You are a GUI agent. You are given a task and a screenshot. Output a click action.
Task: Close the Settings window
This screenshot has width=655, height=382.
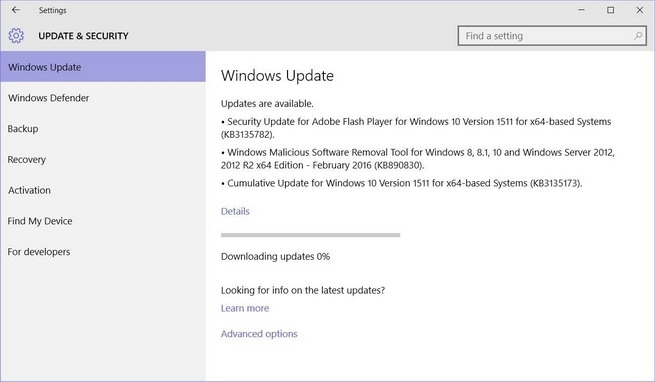pyautogui.click(x=640, y=10)
